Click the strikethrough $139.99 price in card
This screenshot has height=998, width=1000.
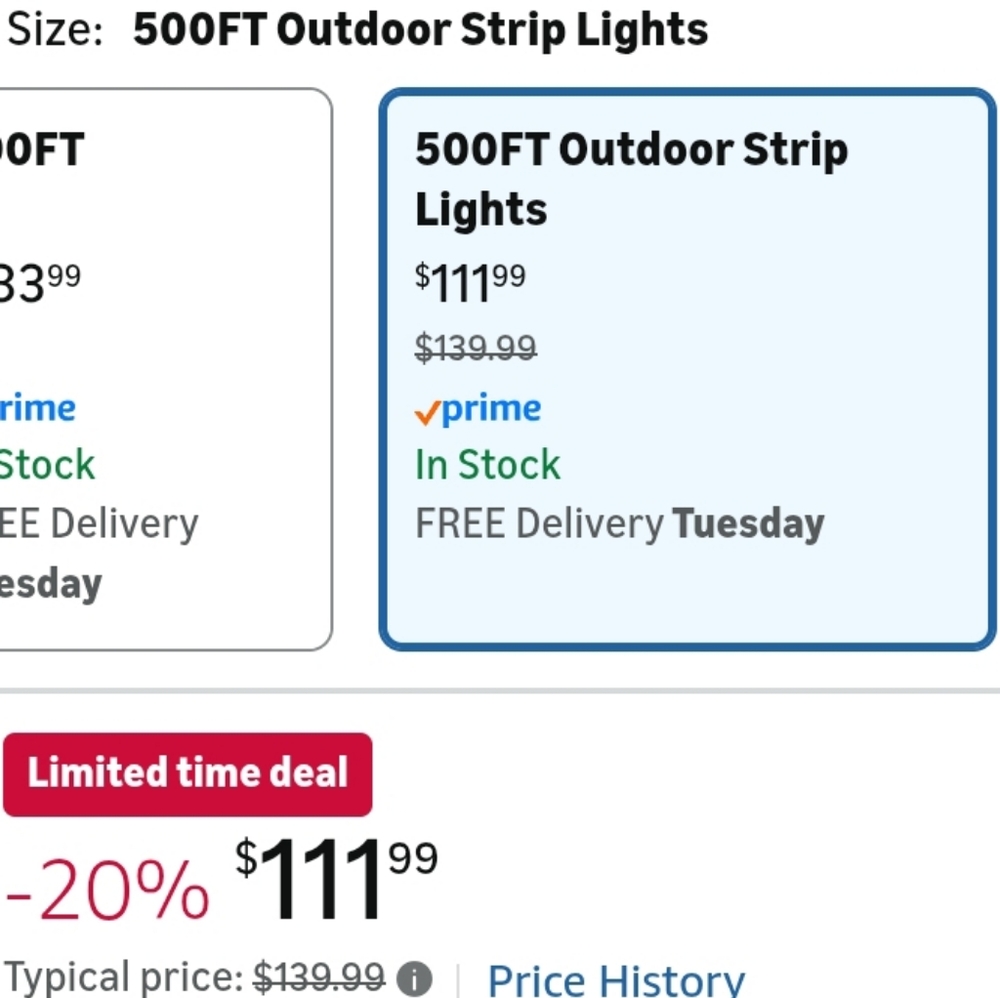[x=475, y=348]
